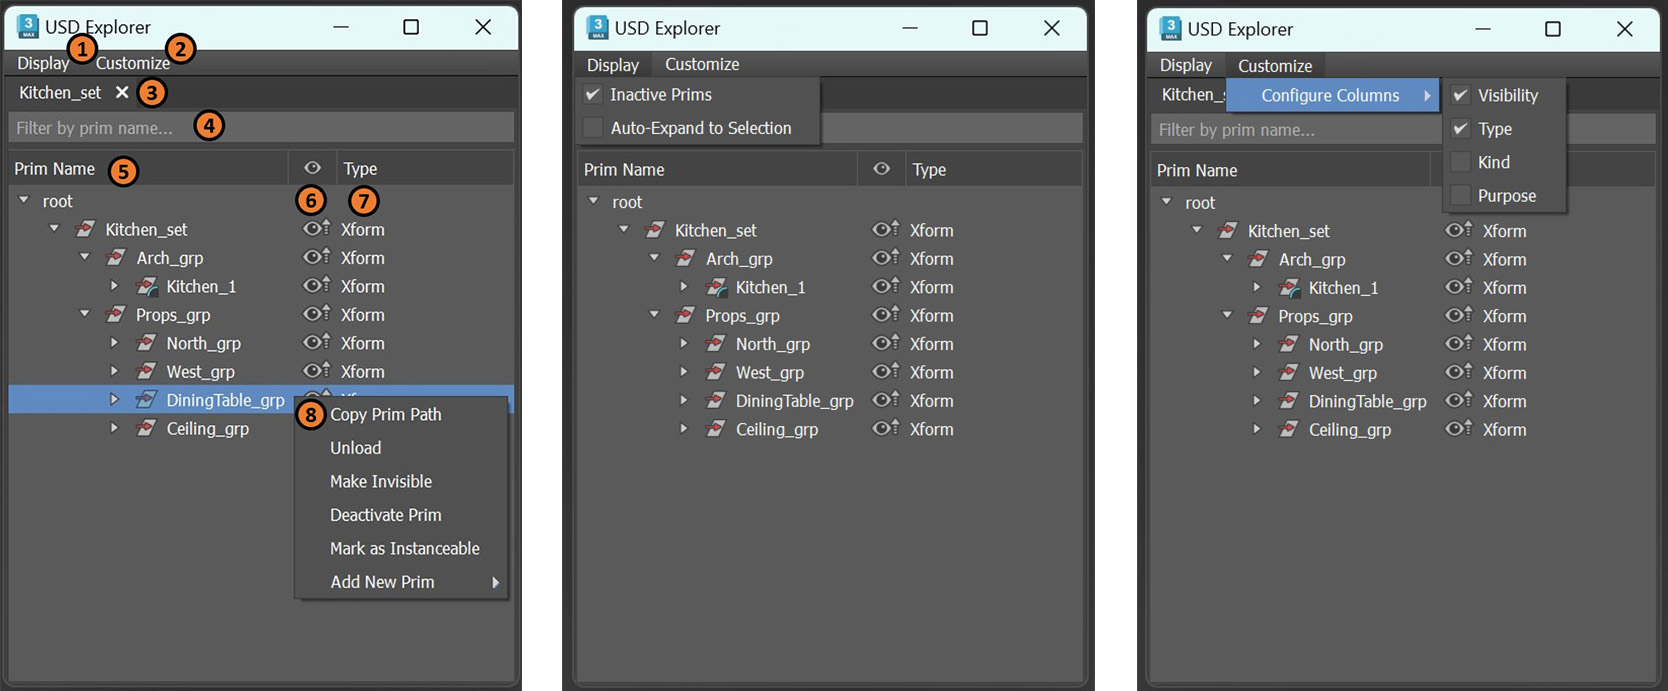
Task: Switch to the Kitchen_set stage tab
Action: (60, 92)
